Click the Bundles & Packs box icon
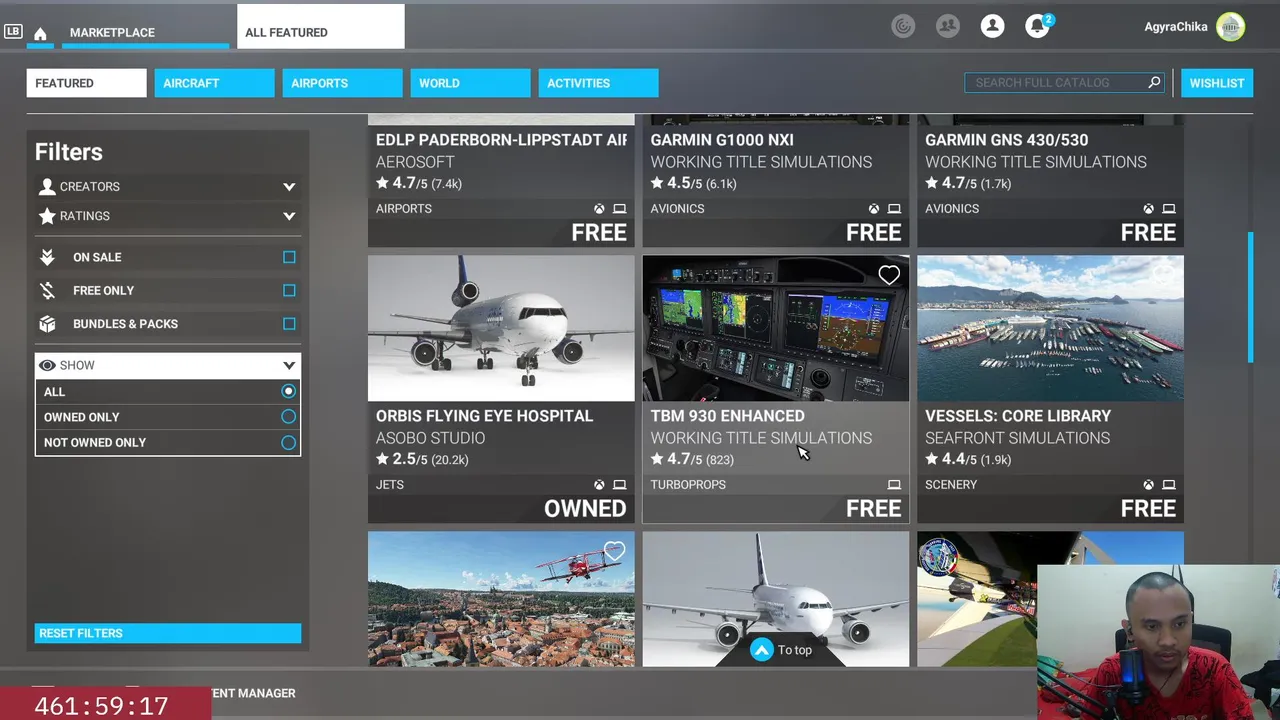This screenshot has width=1280, height=720. (x=47, y=324)
